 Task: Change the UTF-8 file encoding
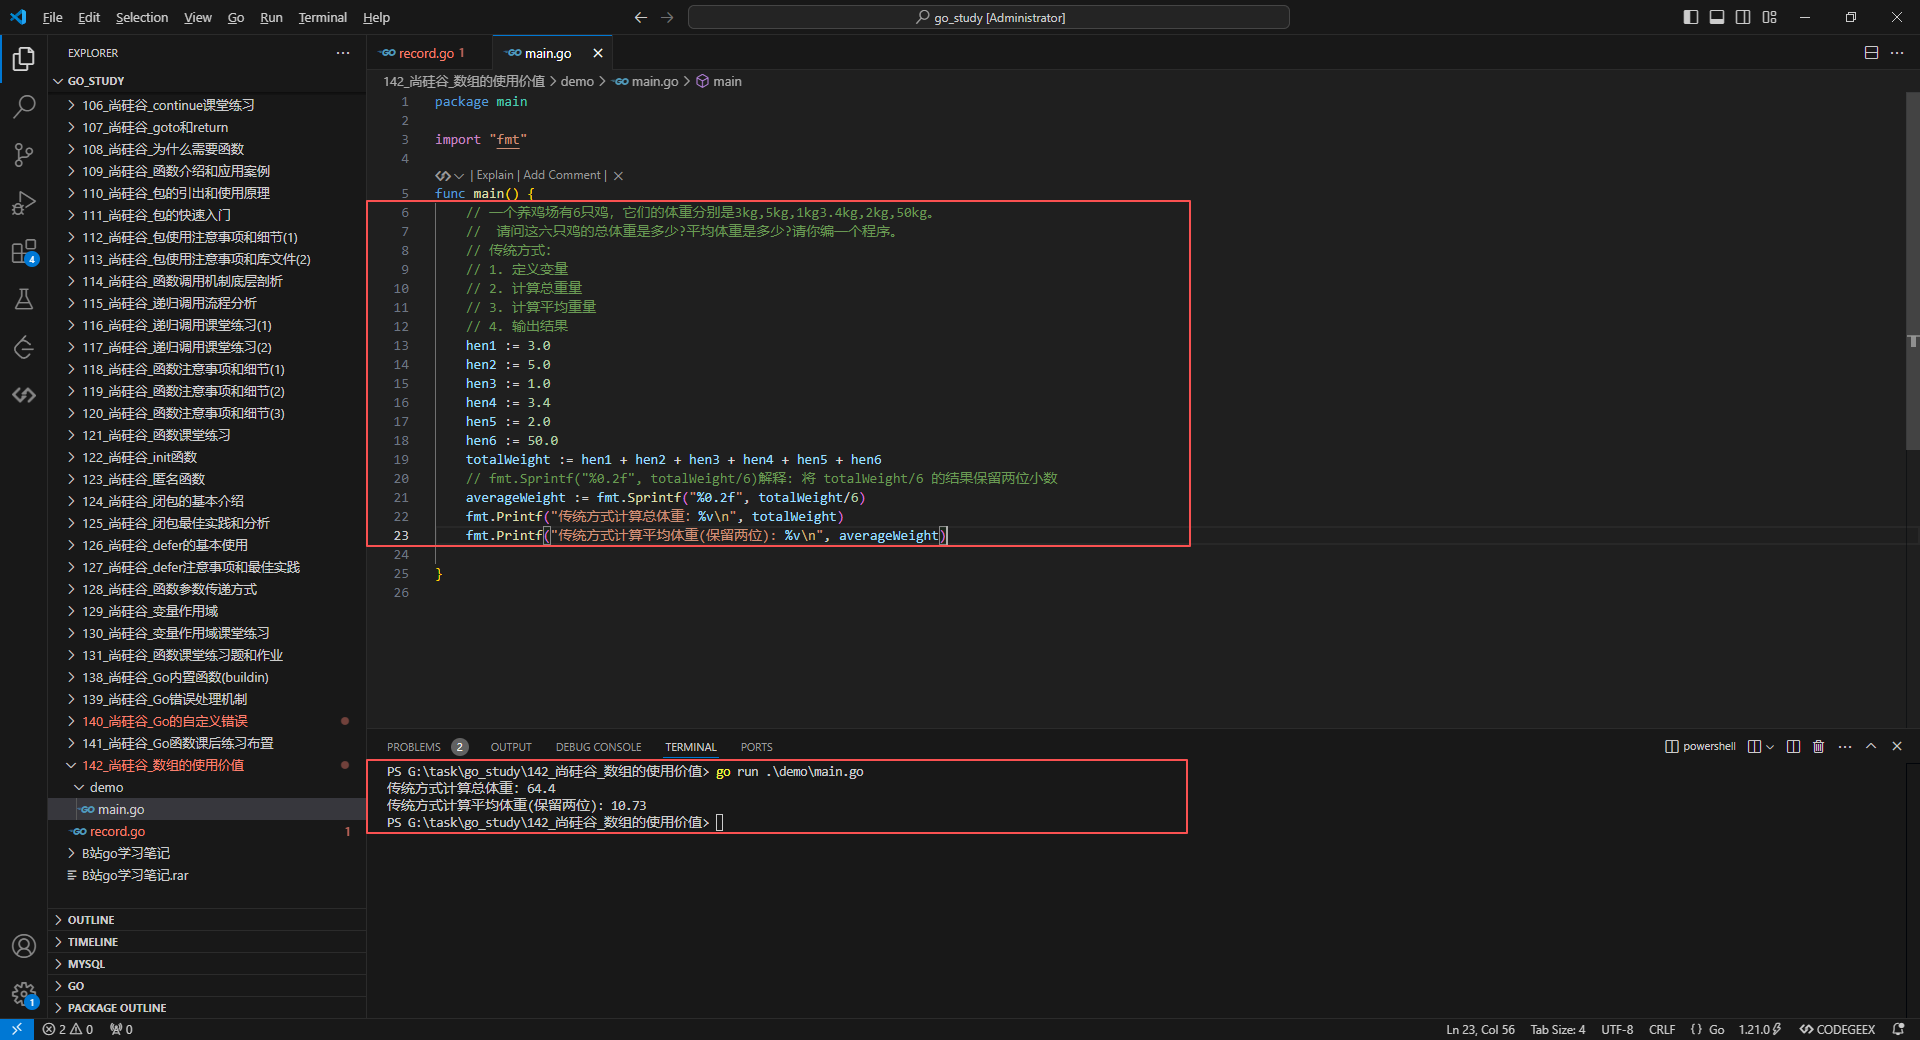tap(1617, 1029)
